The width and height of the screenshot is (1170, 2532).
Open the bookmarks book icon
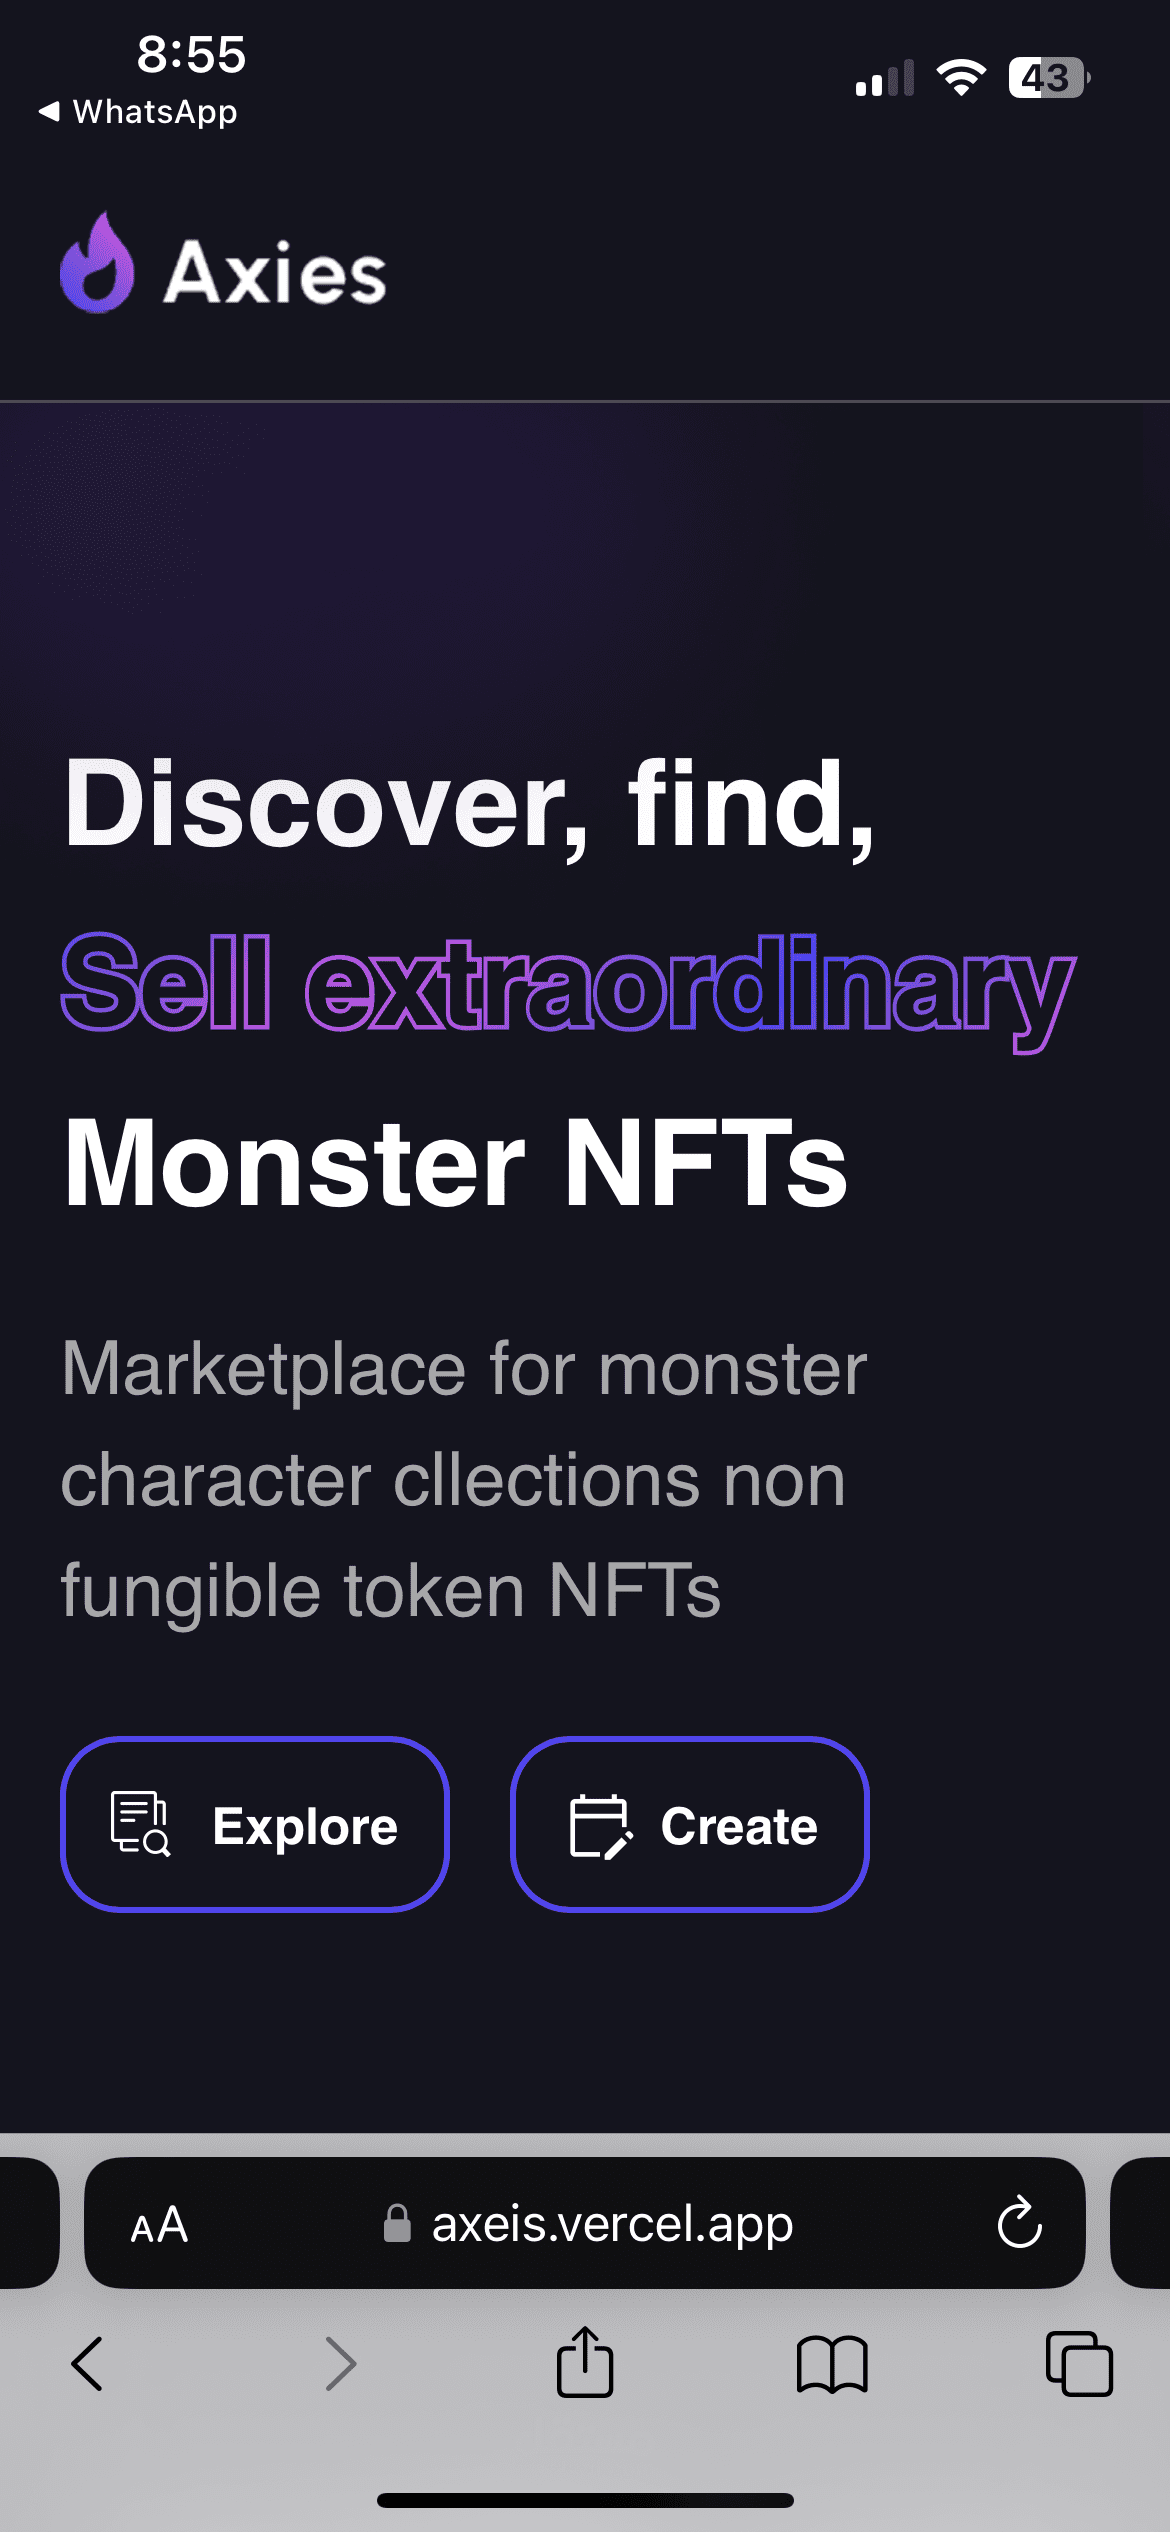(x=832, y=2364)
